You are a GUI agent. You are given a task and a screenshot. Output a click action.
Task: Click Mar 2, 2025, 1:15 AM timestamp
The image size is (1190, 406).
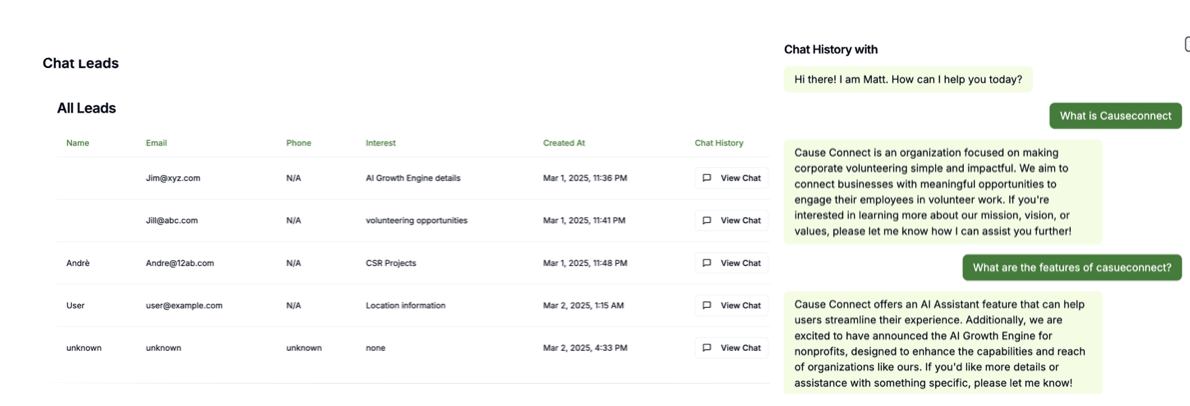[583, 306]
